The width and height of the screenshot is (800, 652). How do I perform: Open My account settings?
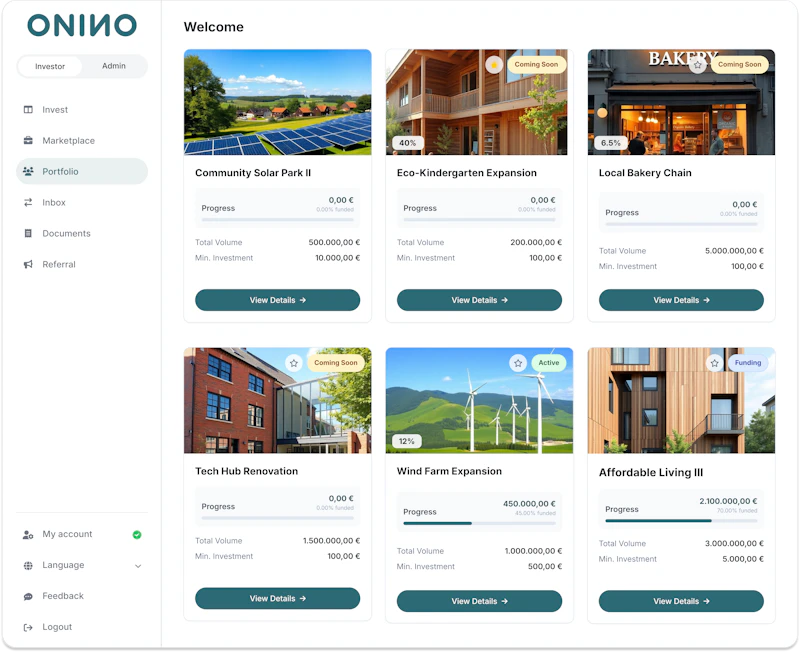point(67,534)
